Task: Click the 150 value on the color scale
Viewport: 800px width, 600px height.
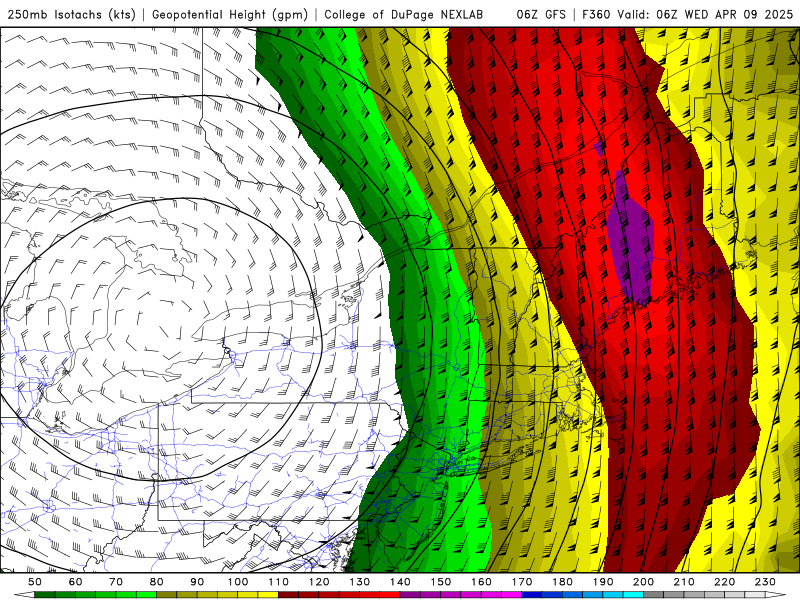Action: (441, 582)
